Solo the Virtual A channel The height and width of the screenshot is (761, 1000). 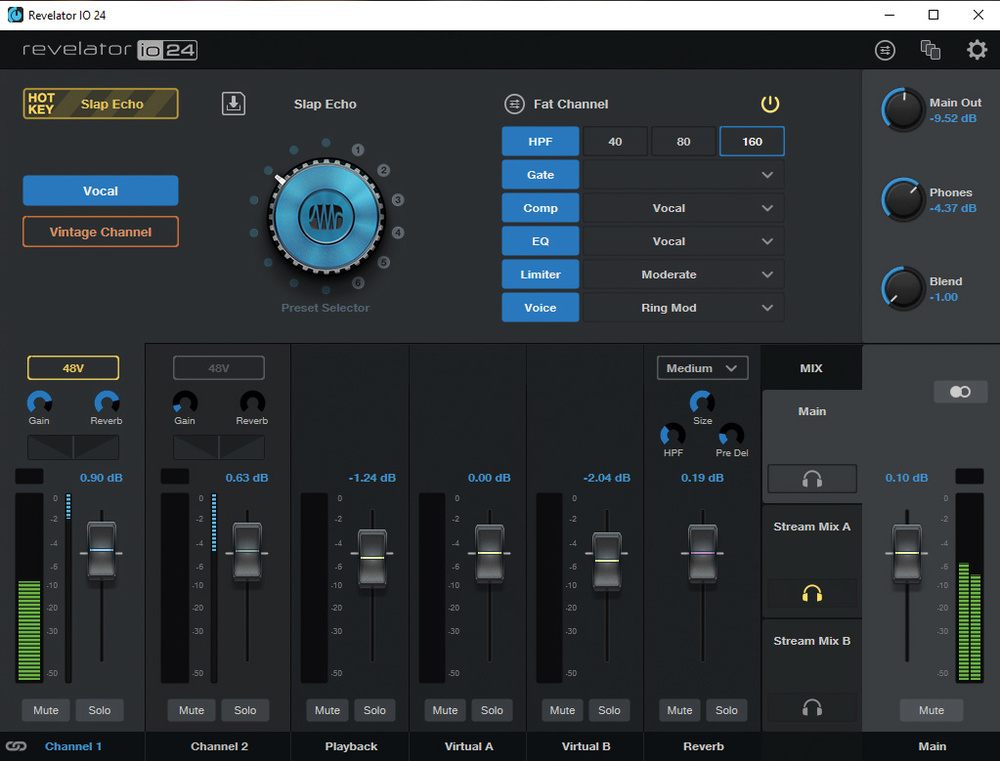pos(492,710)
